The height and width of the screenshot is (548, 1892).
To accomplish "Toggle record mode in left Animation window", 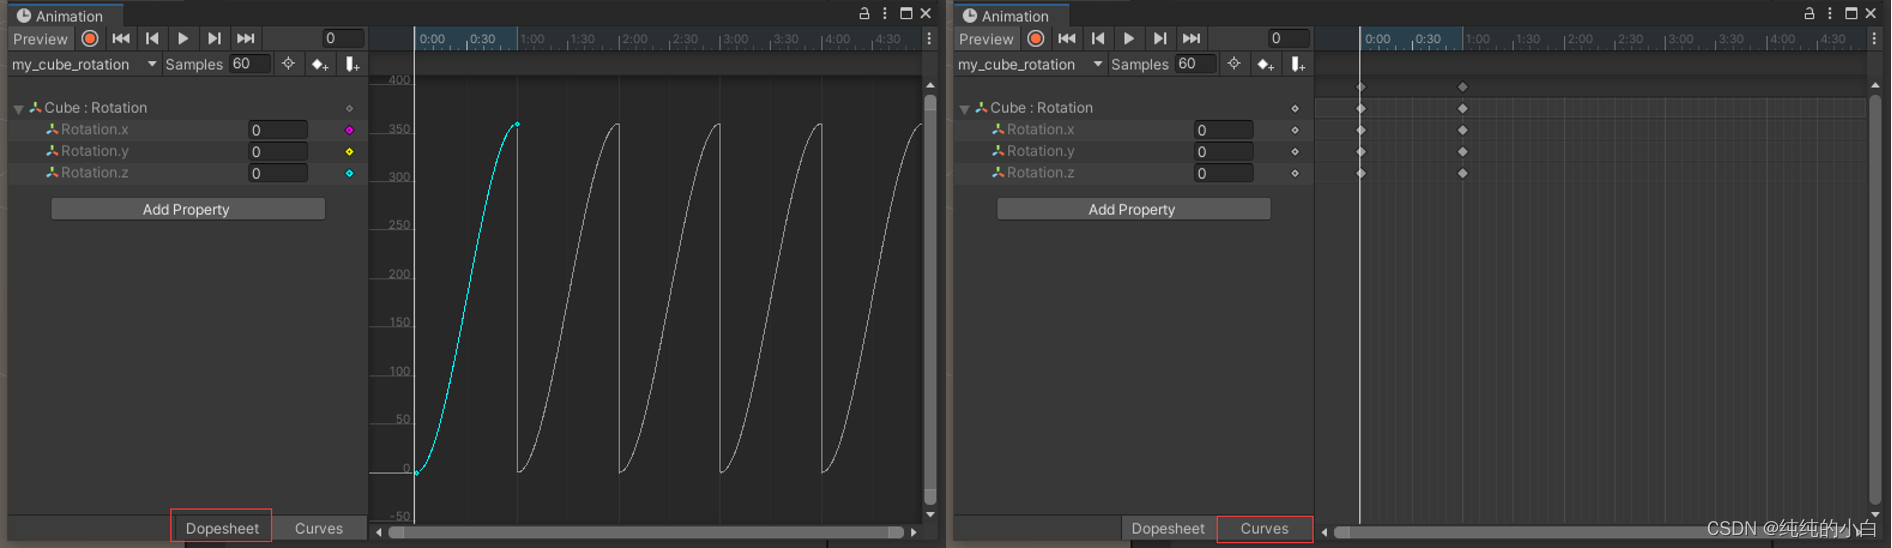I will point(90,38).
